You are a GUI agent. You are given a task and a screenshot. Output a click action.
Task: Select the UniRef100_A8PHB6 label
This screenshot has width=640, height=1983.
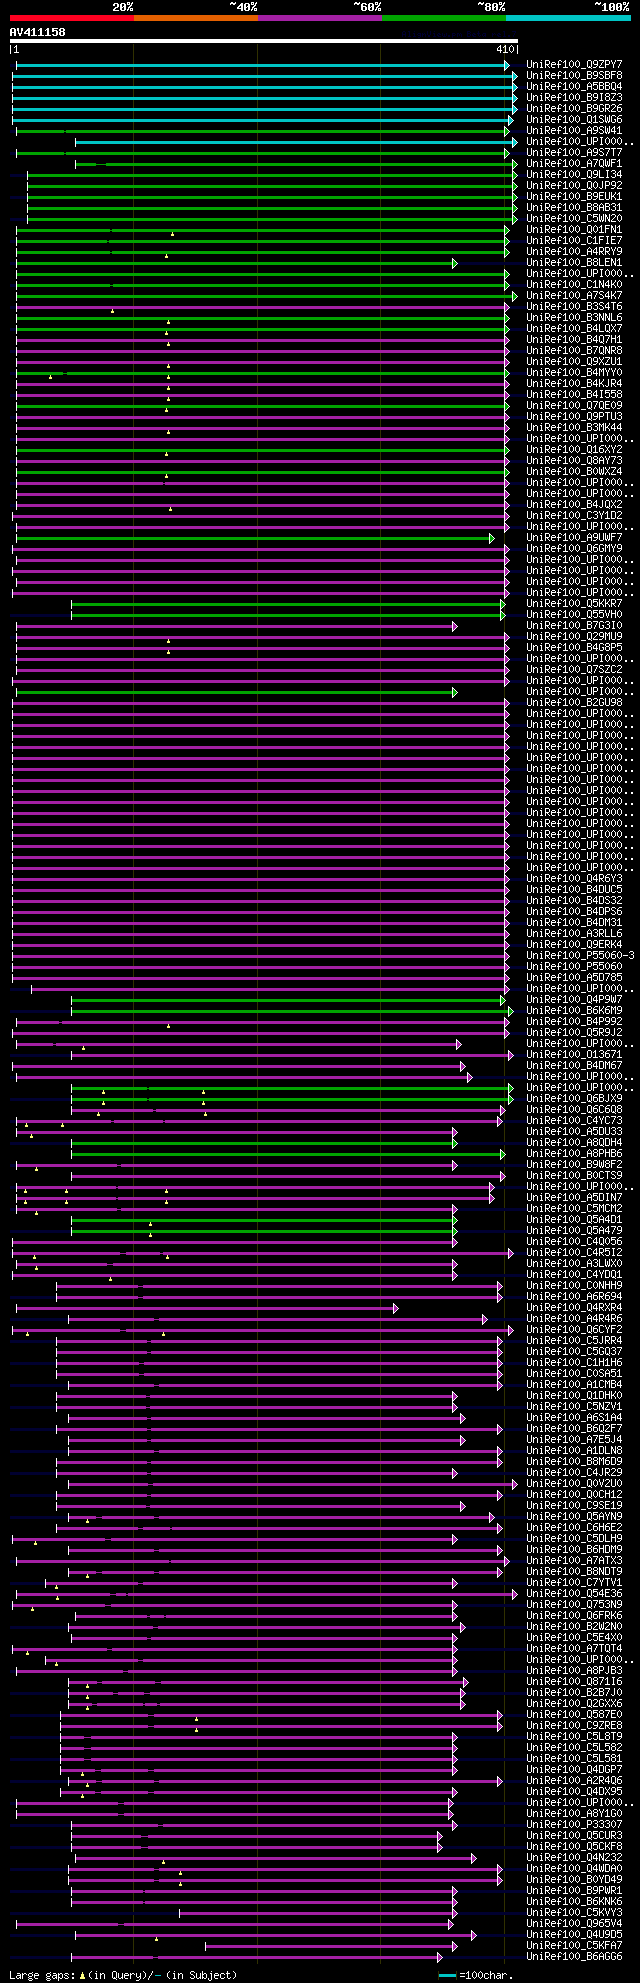tap(574, 1154)
